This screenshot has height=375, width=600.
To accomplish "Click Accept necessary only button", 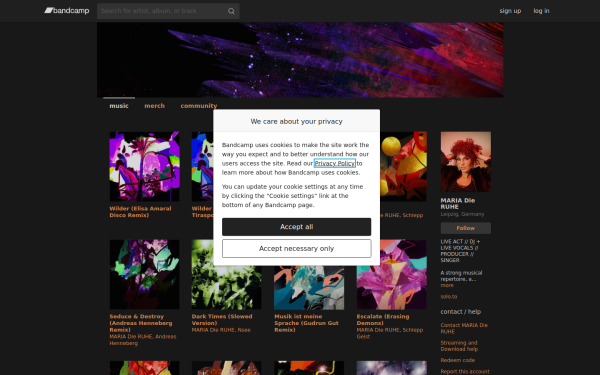I will click(x=297, y=249).
